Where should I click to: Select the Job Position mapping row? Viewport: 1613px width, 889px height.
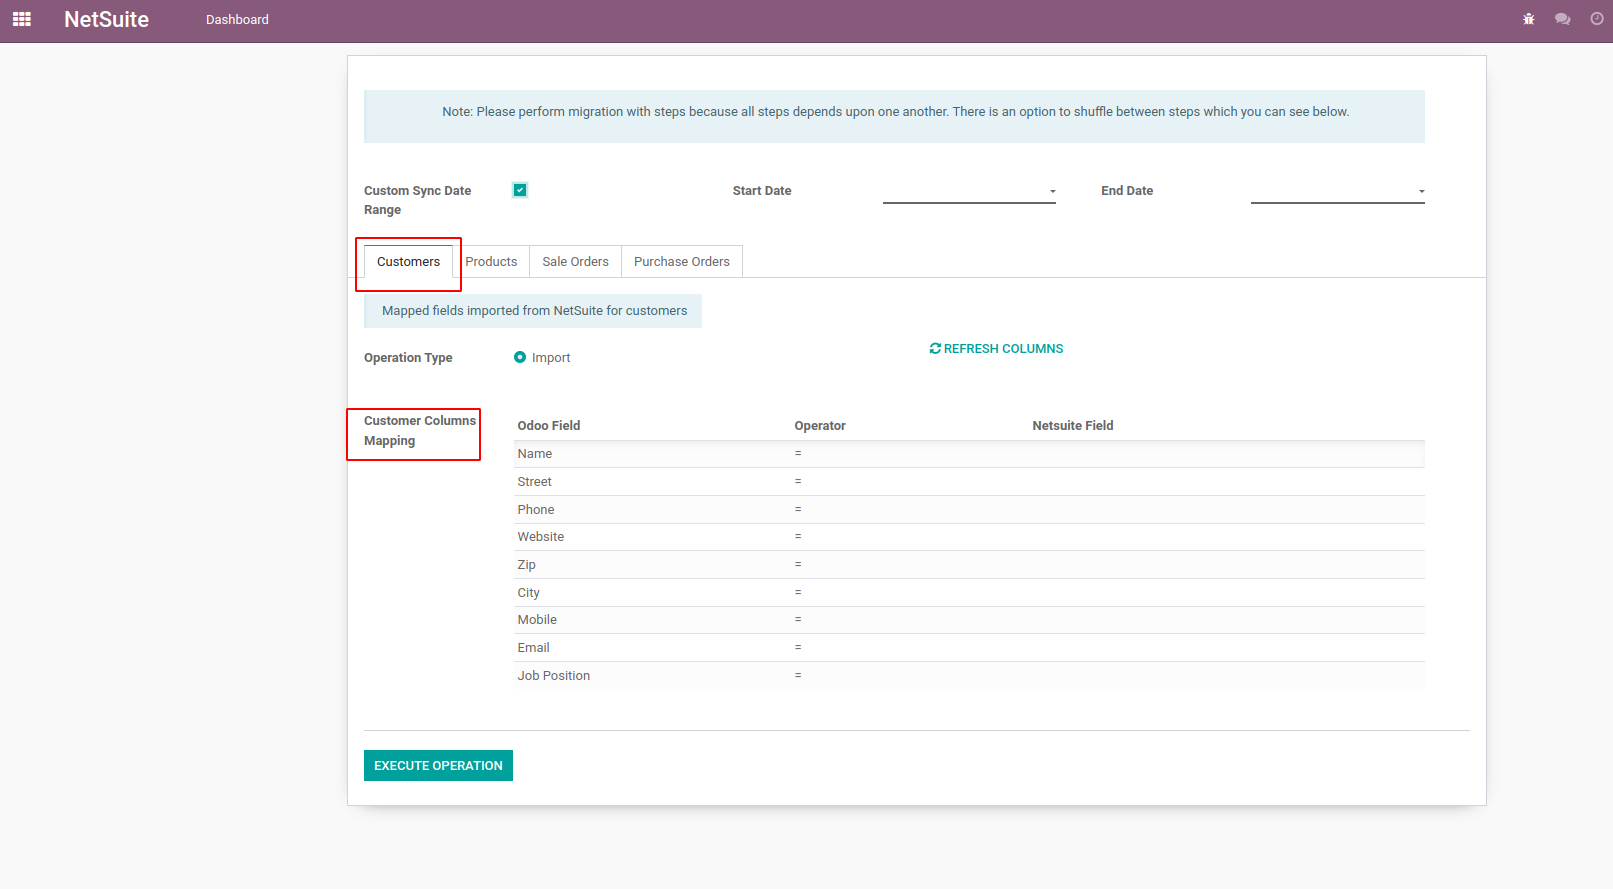pyautogui.click(x=969, y=676)
